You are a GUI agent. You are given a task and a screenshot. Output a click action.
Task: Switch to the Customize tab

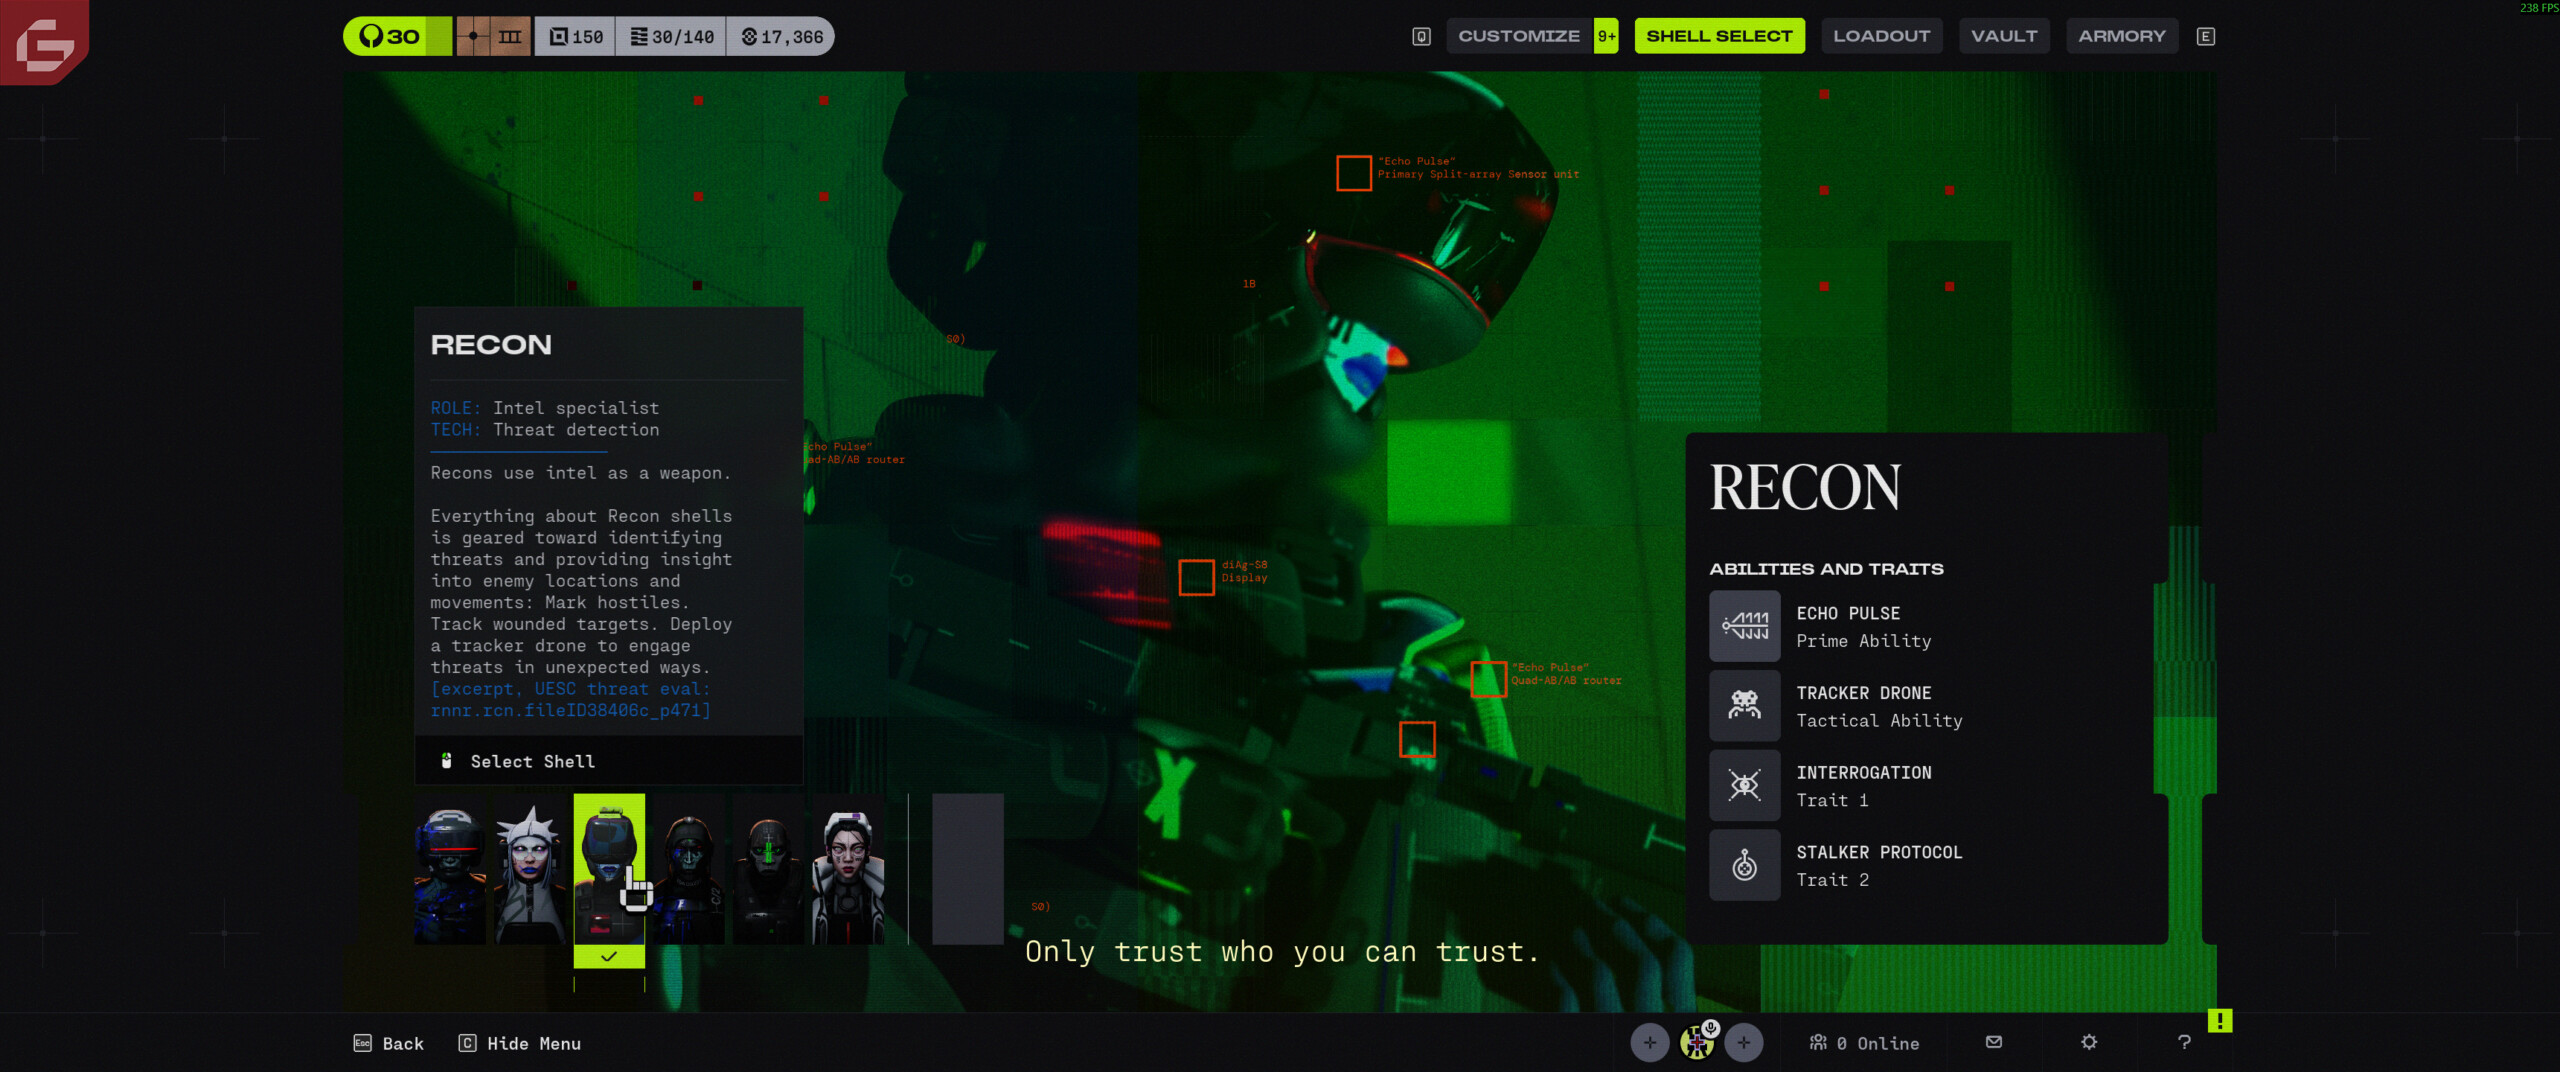click(x=1518, y=36)
